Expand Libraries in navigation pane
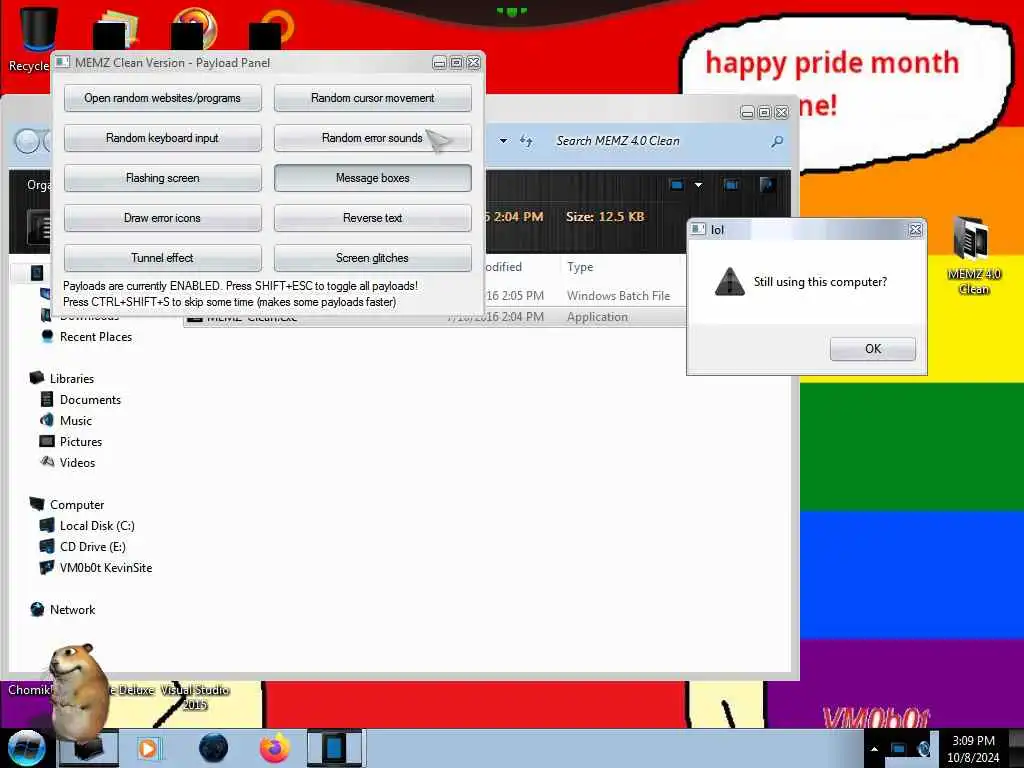This screenshot has width=1024, height=768. tap(71, 379)
